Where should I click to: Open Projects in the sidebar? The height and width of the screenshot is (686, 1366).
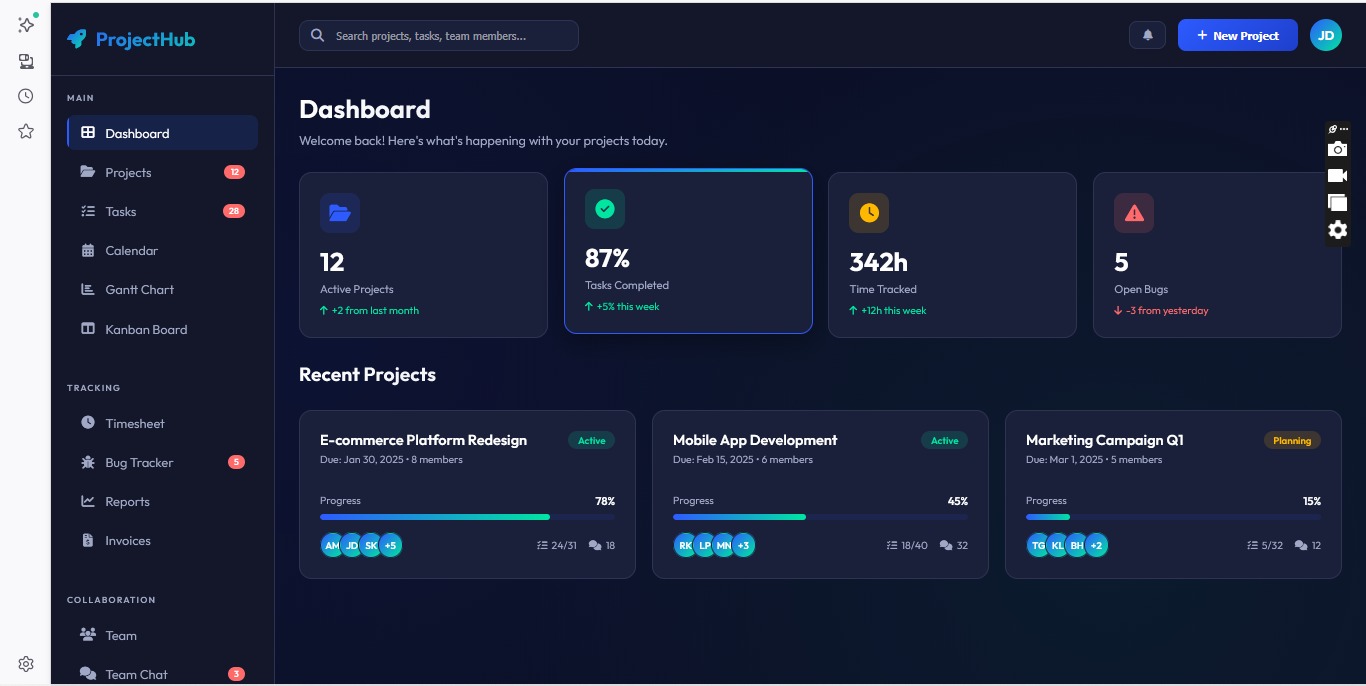tap(128, 172)
